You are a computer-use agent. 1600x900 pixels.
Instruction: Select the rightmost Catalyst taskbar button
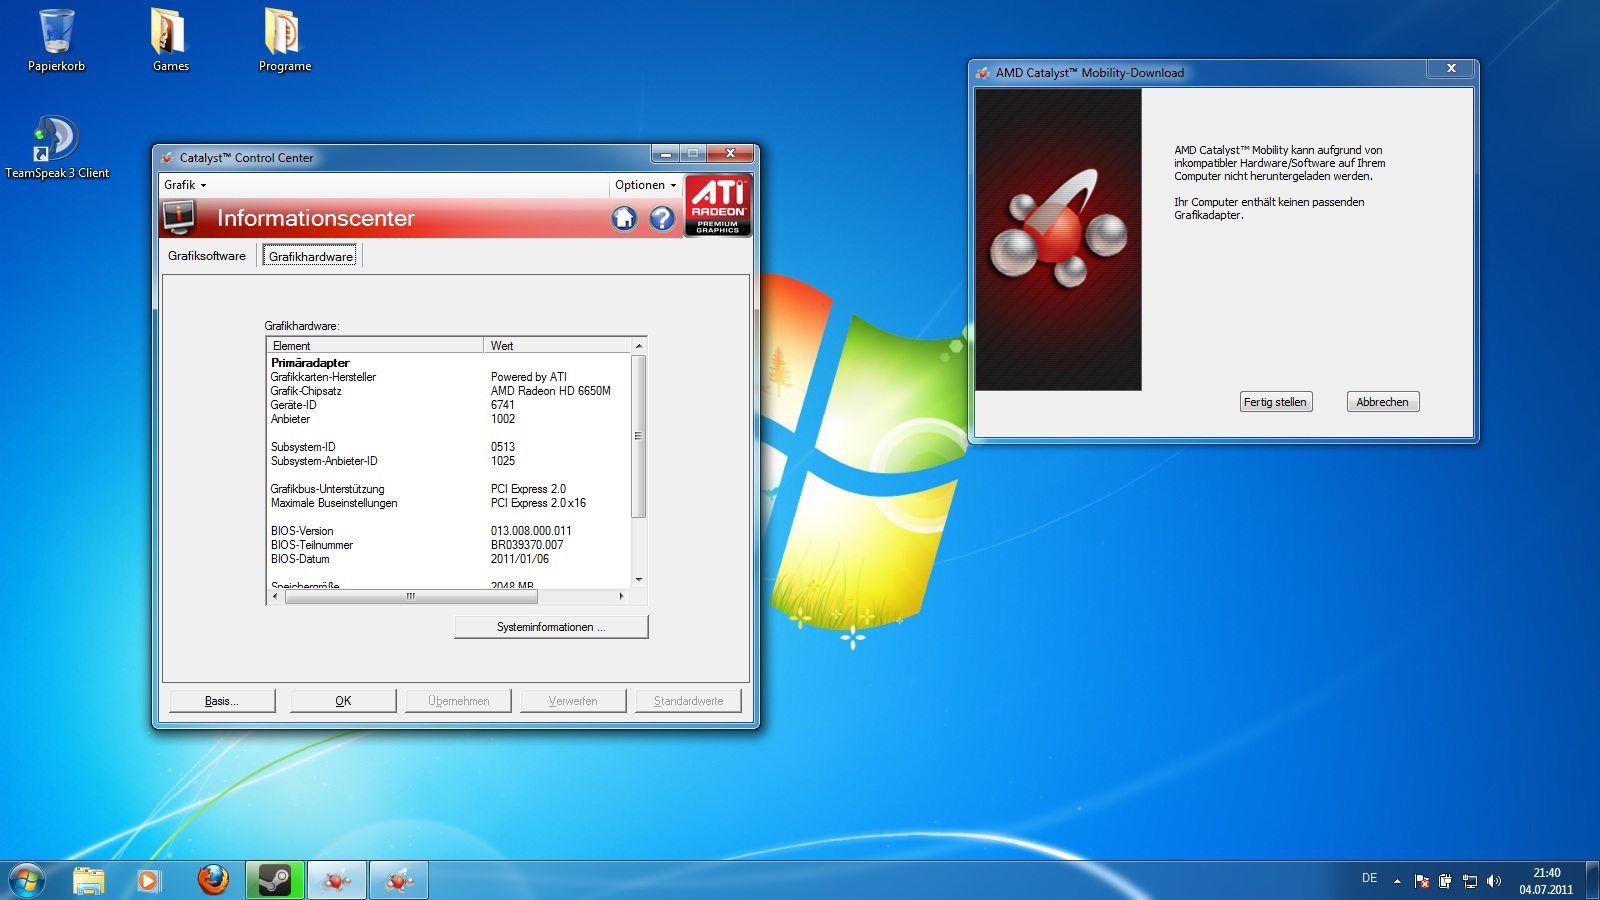pos(399,880)
